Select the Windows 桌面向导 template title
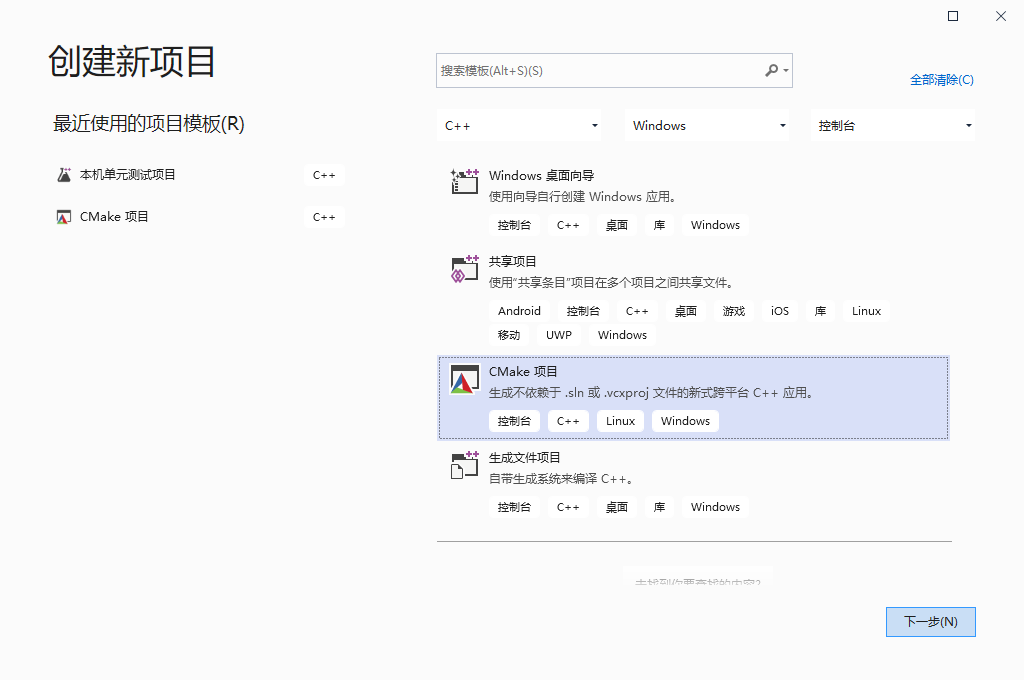Screen dimensions: 1024x680 (541, 175)
